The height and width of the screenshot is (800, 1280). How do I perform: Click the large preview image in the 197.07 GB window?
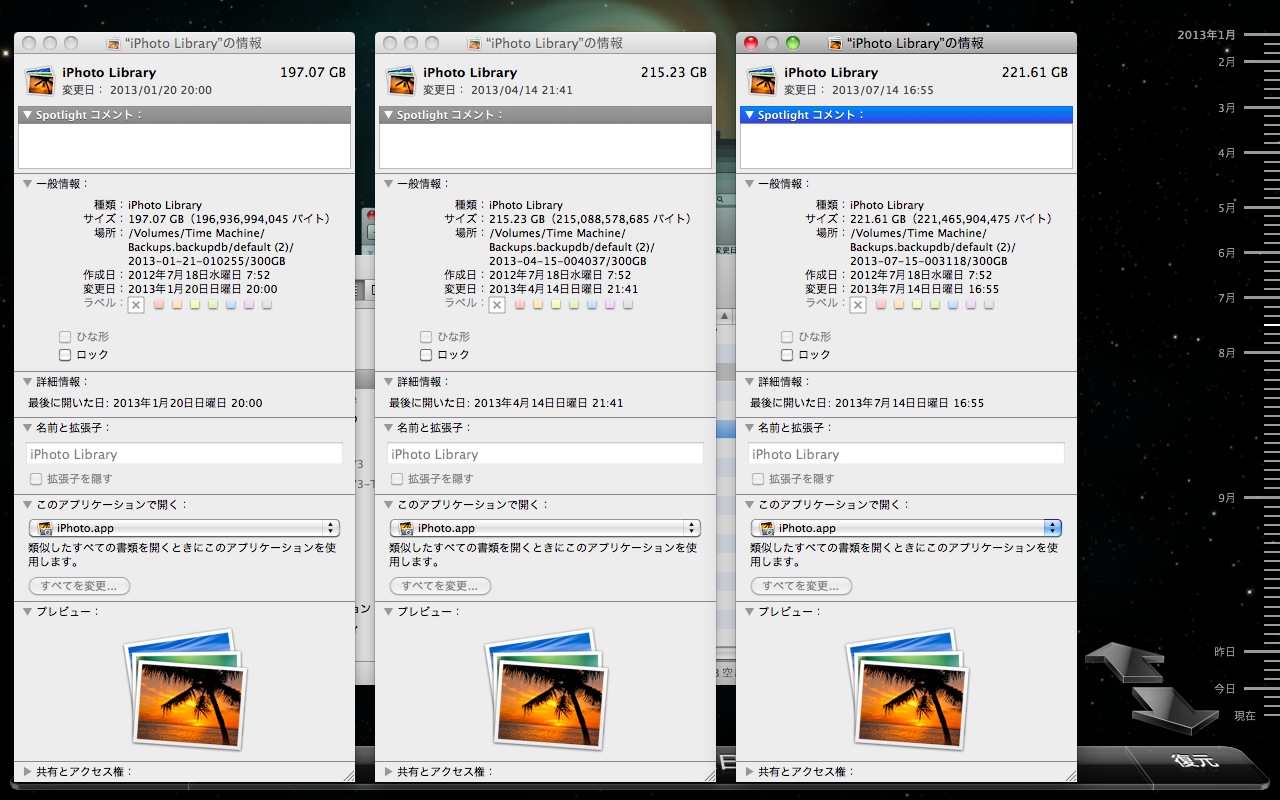[184, 689]
